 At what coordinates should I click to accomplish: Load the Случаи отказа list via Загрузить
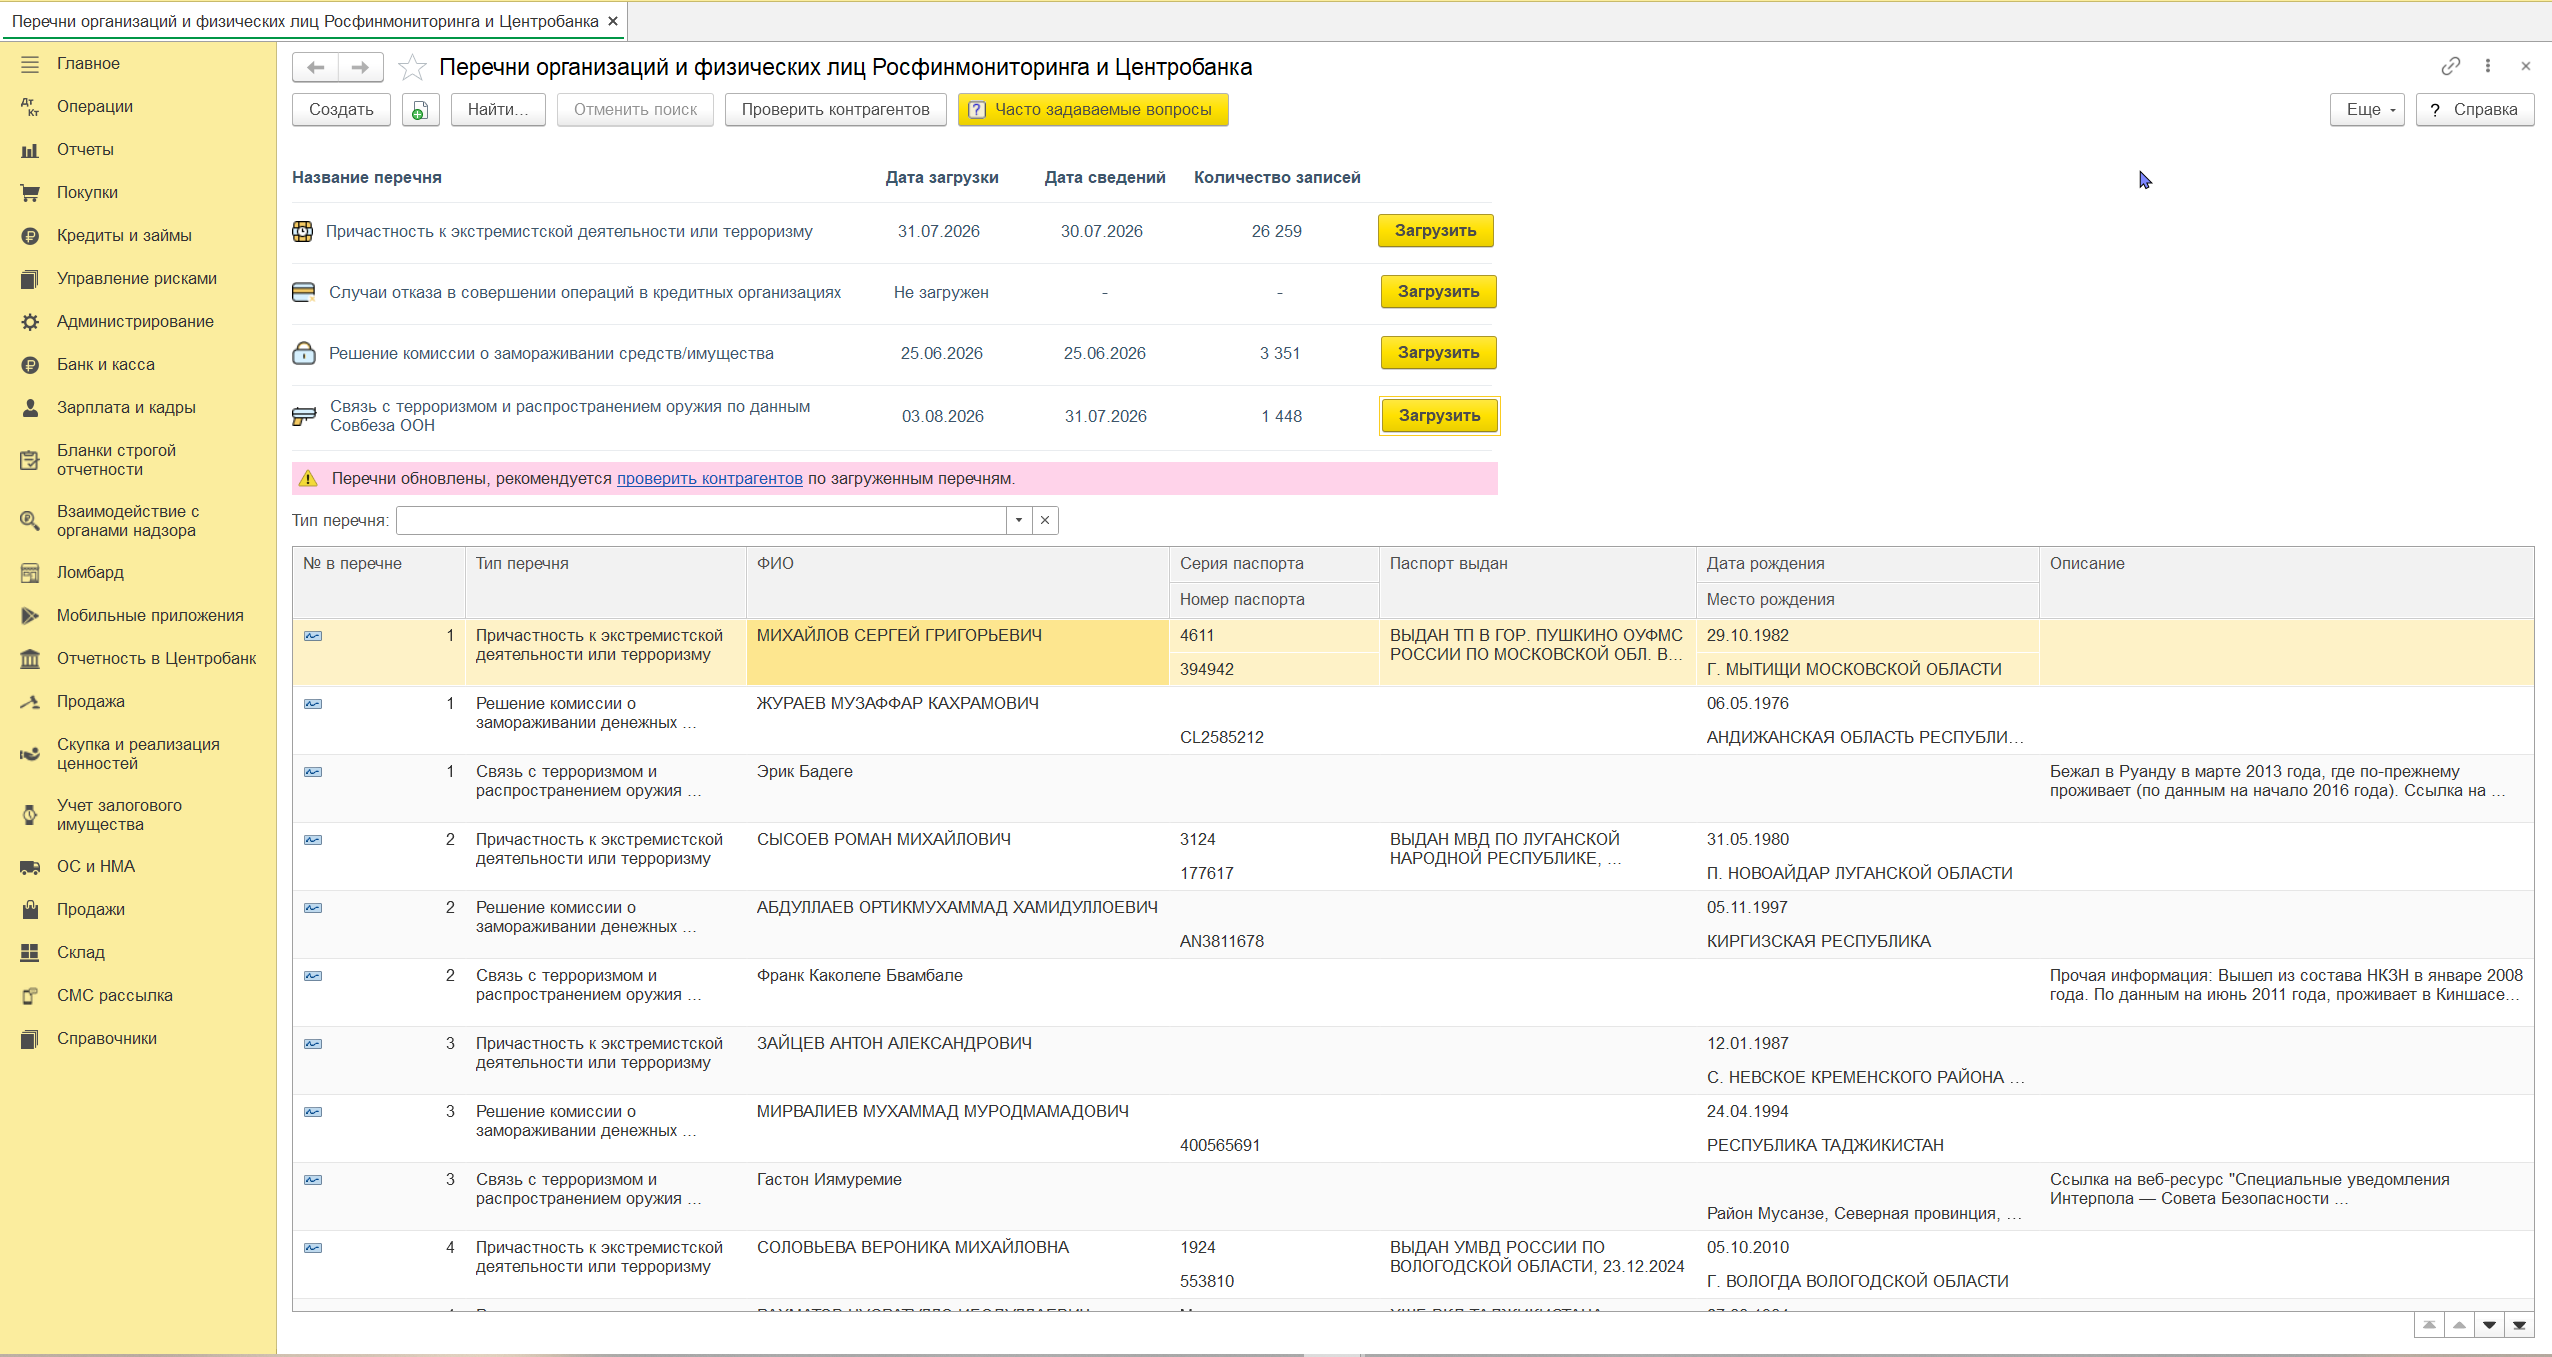tap(1438, 292)
